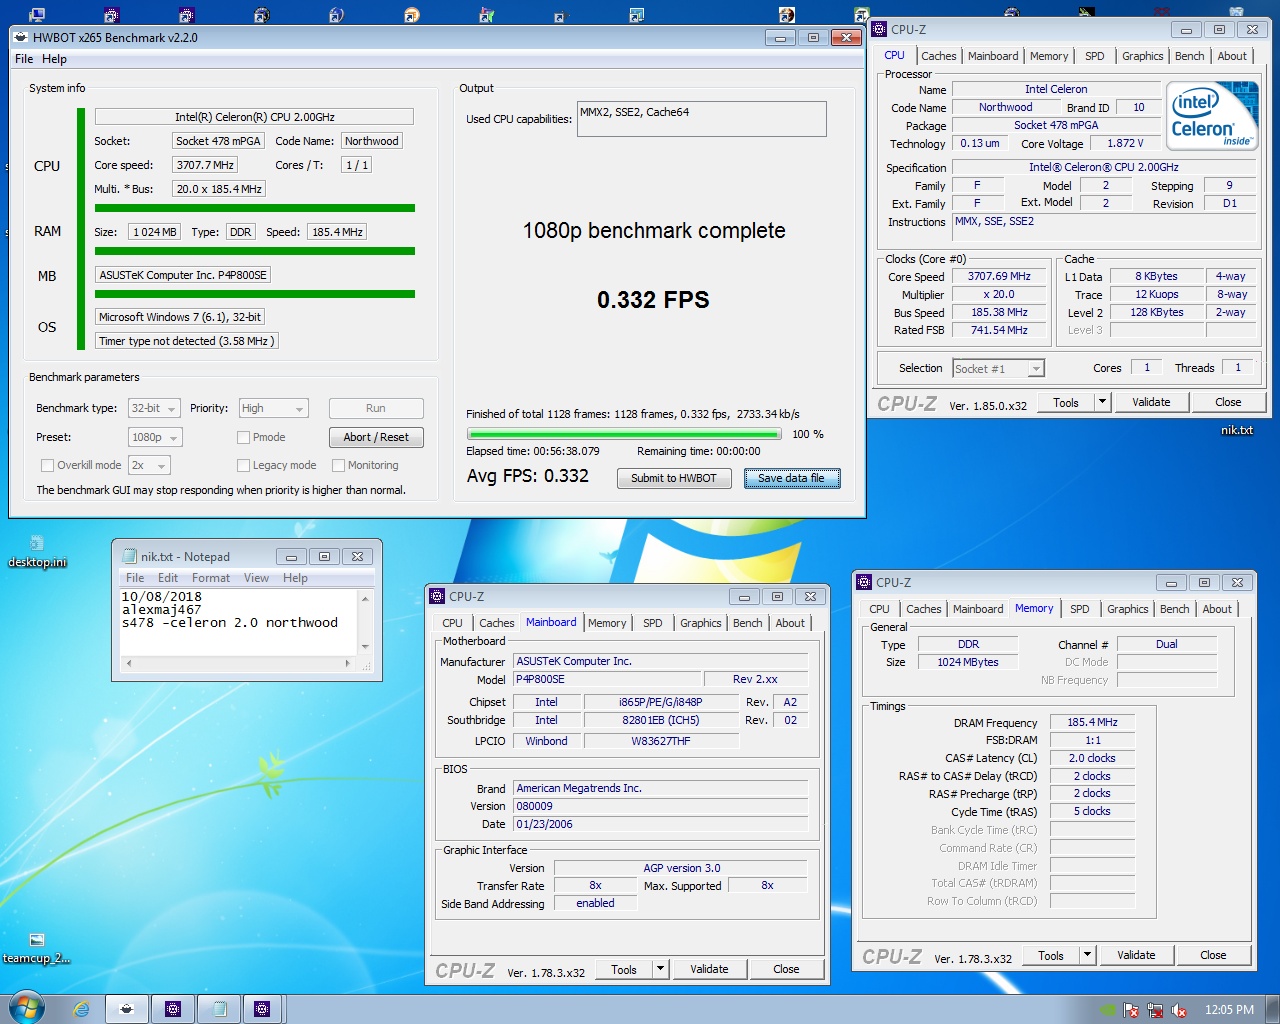Click DRAM Frequency 185.4 MHz value

[x=1092, y=722]
